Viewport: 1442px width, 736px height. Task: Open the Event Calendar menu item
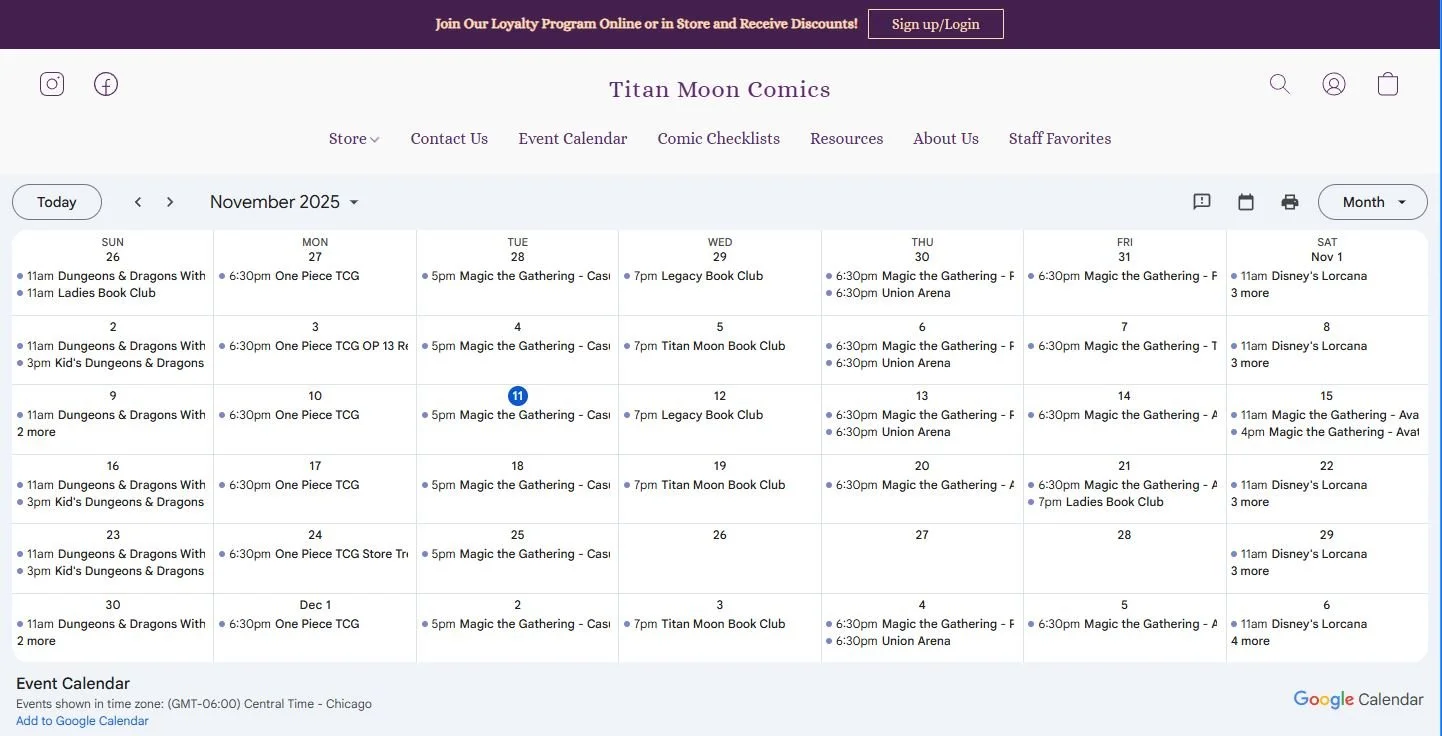[x=573, y=139]
